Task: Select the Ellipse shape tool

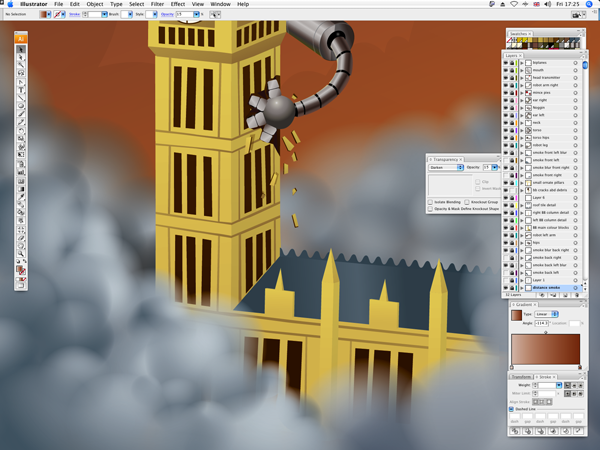Action: 21,106
